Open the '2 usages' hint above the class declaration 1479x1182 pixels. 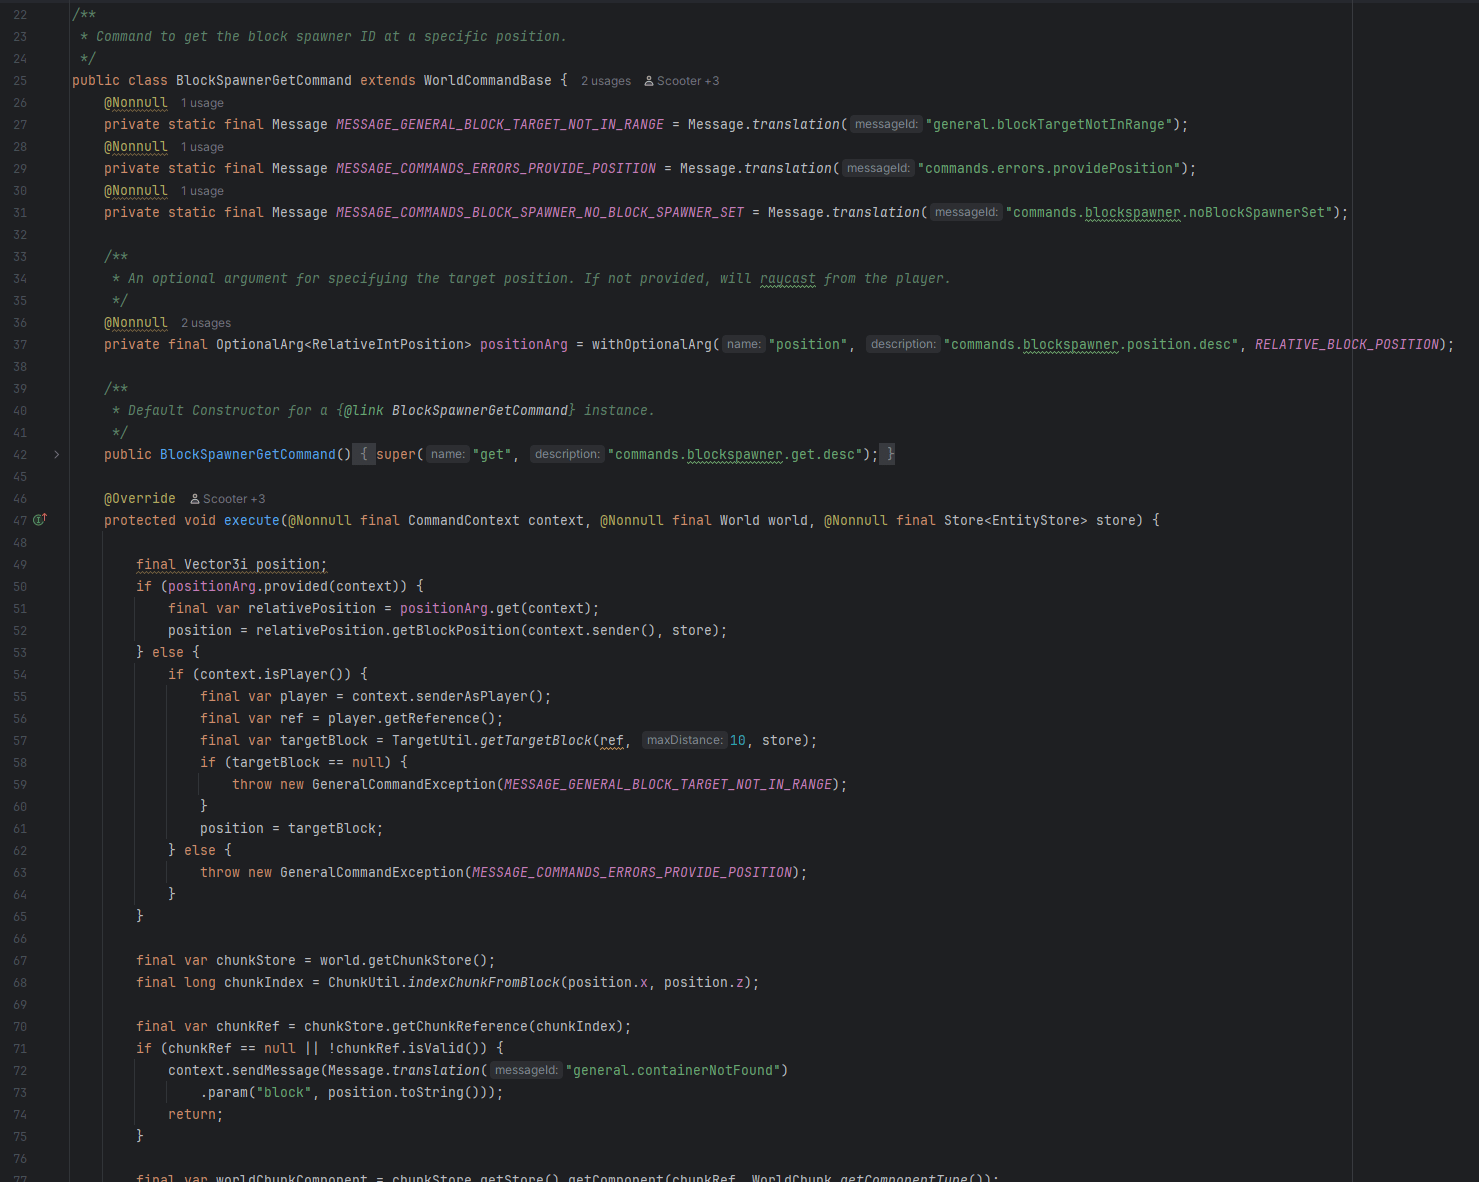(605, 80)
